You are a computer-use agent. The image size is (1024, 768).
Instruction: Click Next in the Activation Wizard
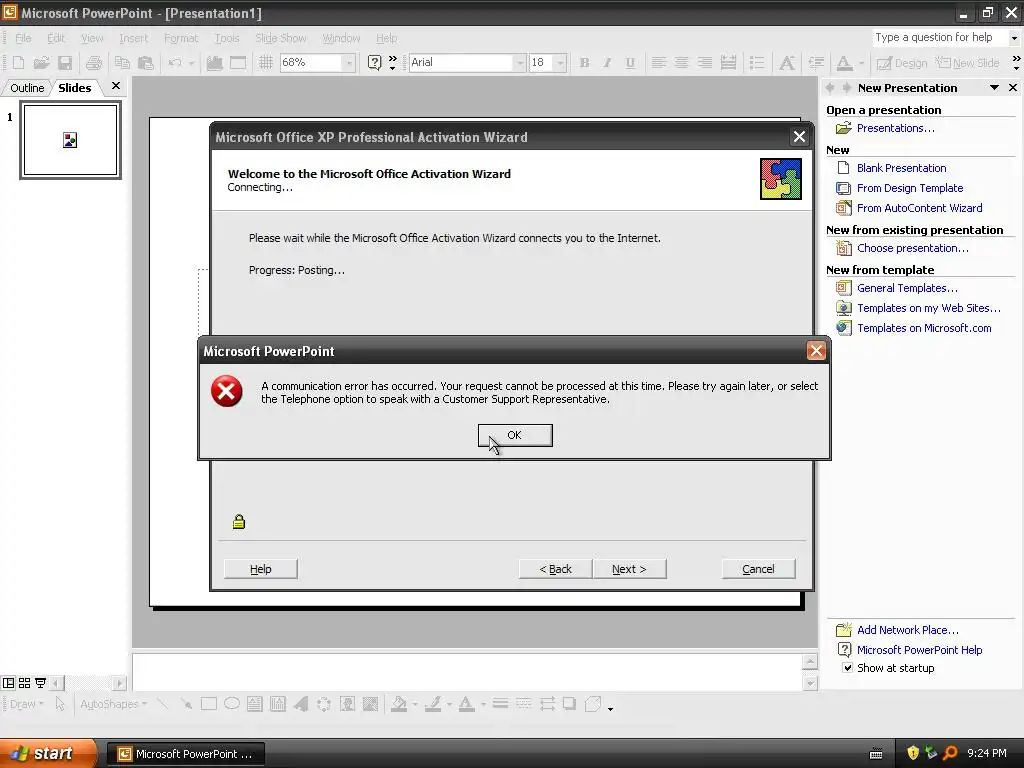point(630,569)
